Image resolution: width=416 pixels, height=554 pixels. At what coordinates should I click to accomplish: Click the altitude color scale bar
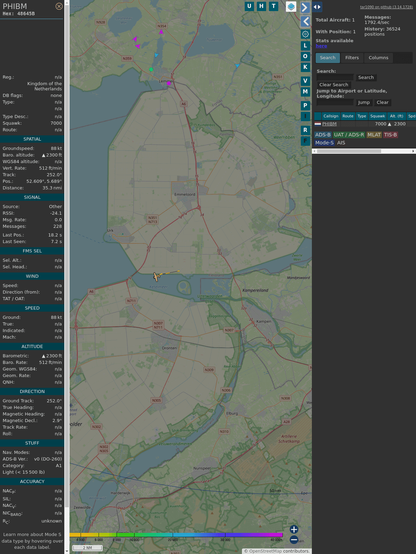pos(176,535)
